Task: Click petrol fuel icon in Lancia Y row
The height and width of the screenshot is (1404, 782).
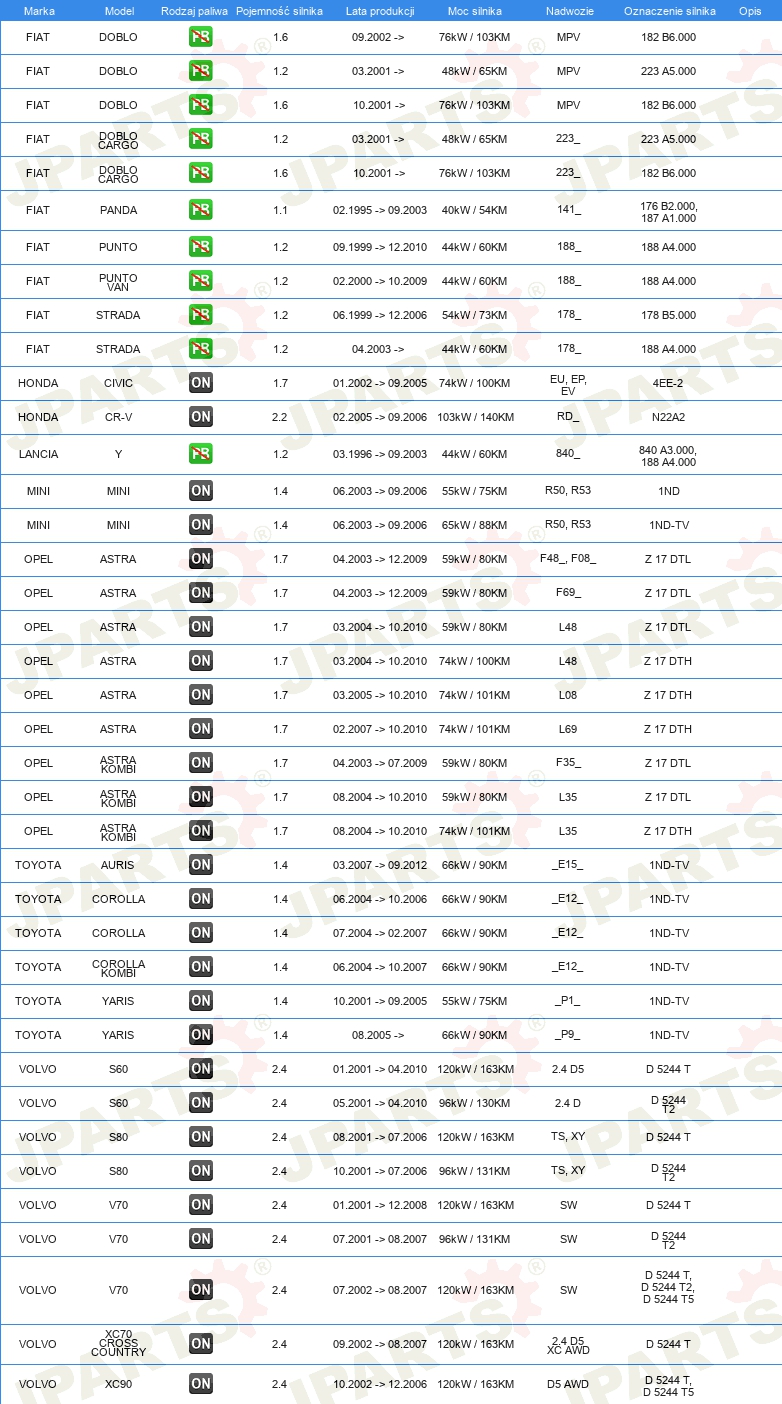Action: click(x=201, y=454)
